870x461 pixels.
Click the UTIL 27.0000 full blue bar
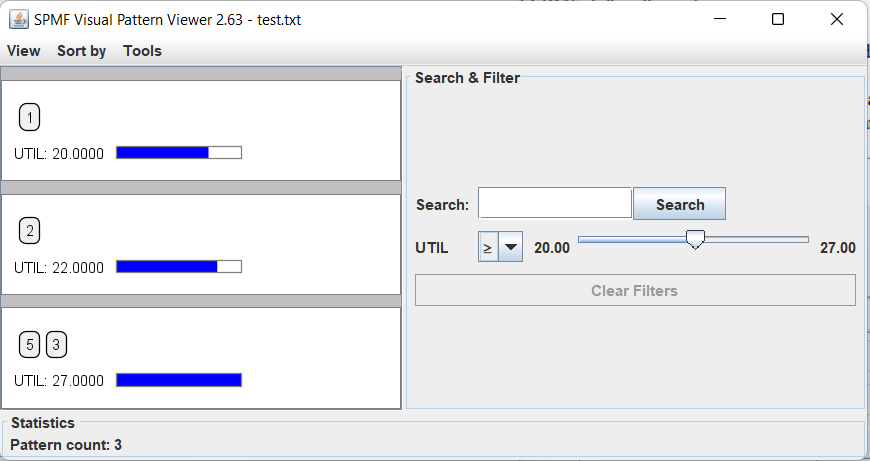179,380
